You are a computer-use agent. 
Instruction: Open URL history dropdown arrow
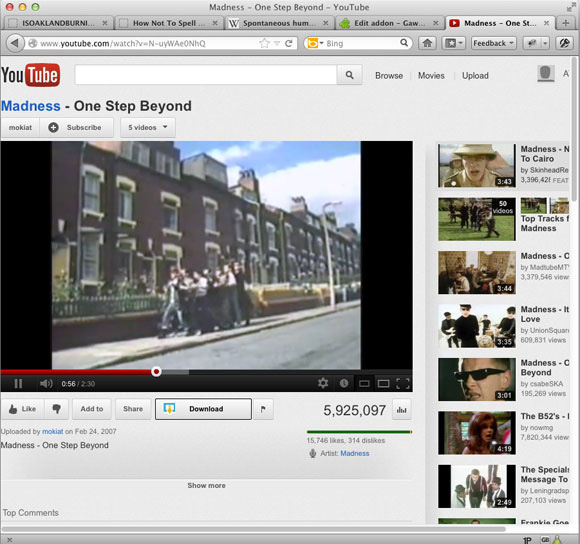point(277,43)
